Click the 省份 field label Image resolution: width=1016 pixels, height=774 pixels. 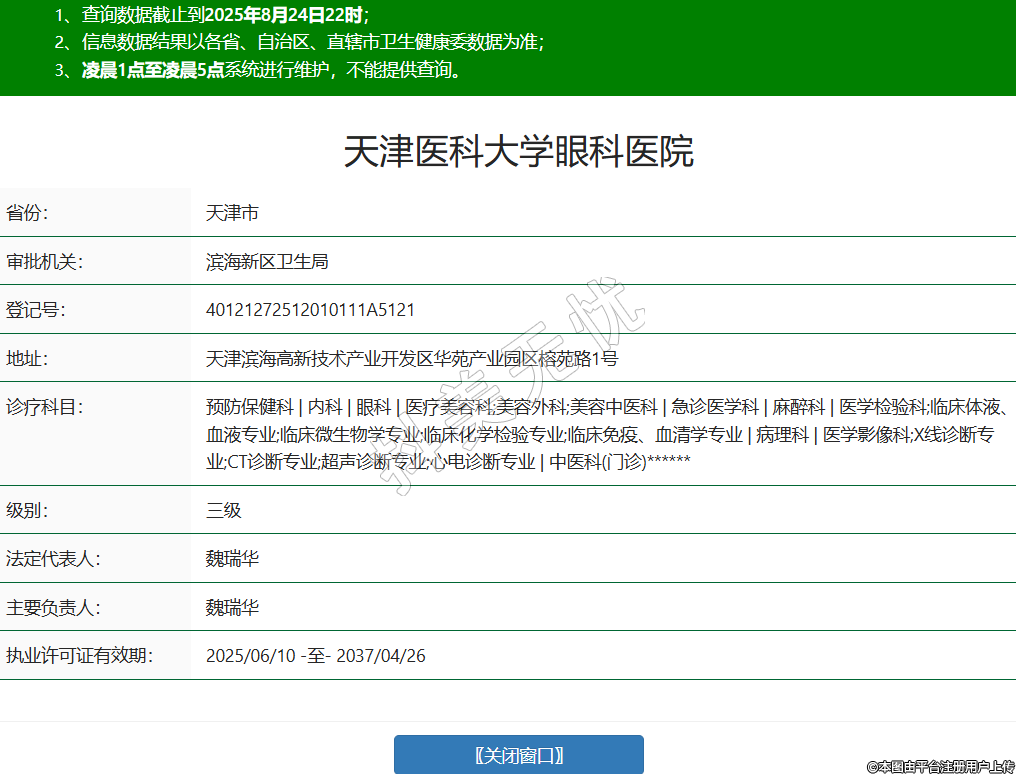click(x=28, y=213)
